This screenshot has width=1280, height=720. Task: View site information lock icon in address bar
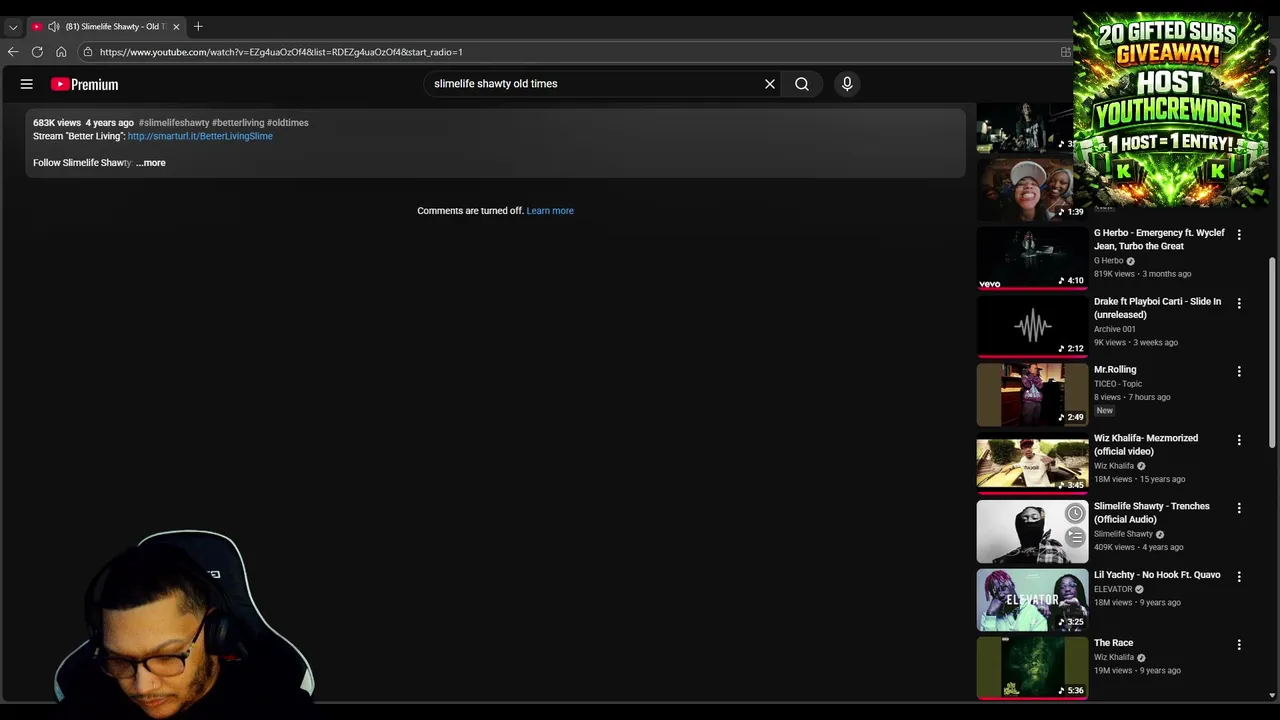coord(88,52)
